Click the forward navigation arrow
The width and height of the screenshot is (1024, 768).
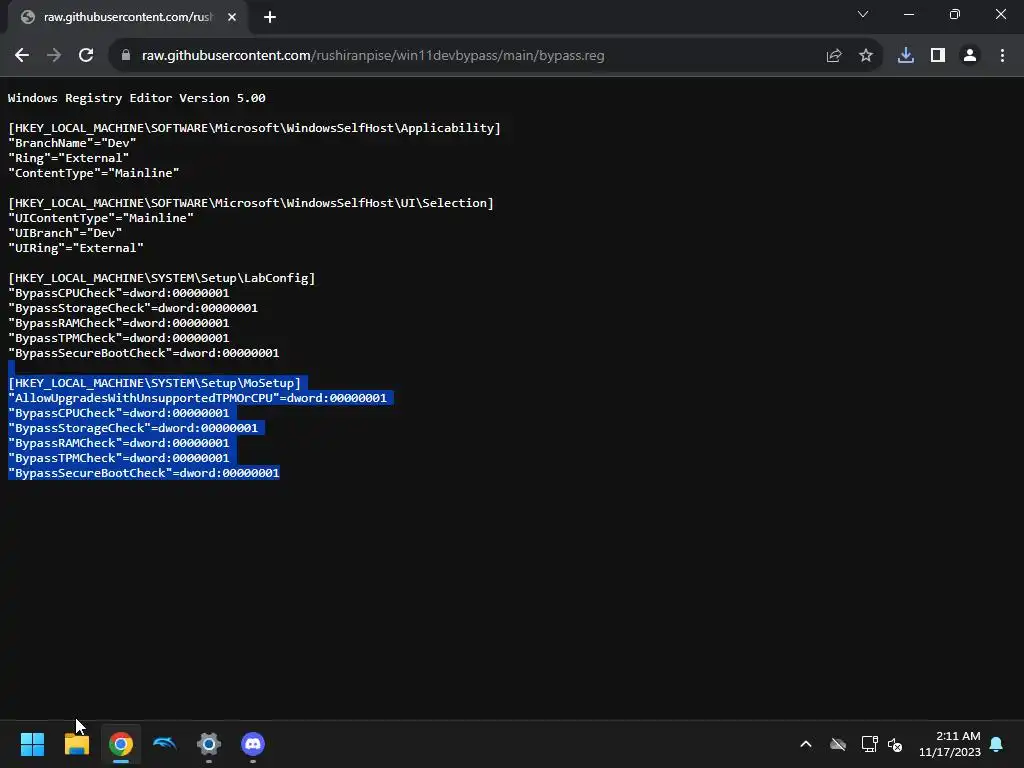click(x=54, y=56)
